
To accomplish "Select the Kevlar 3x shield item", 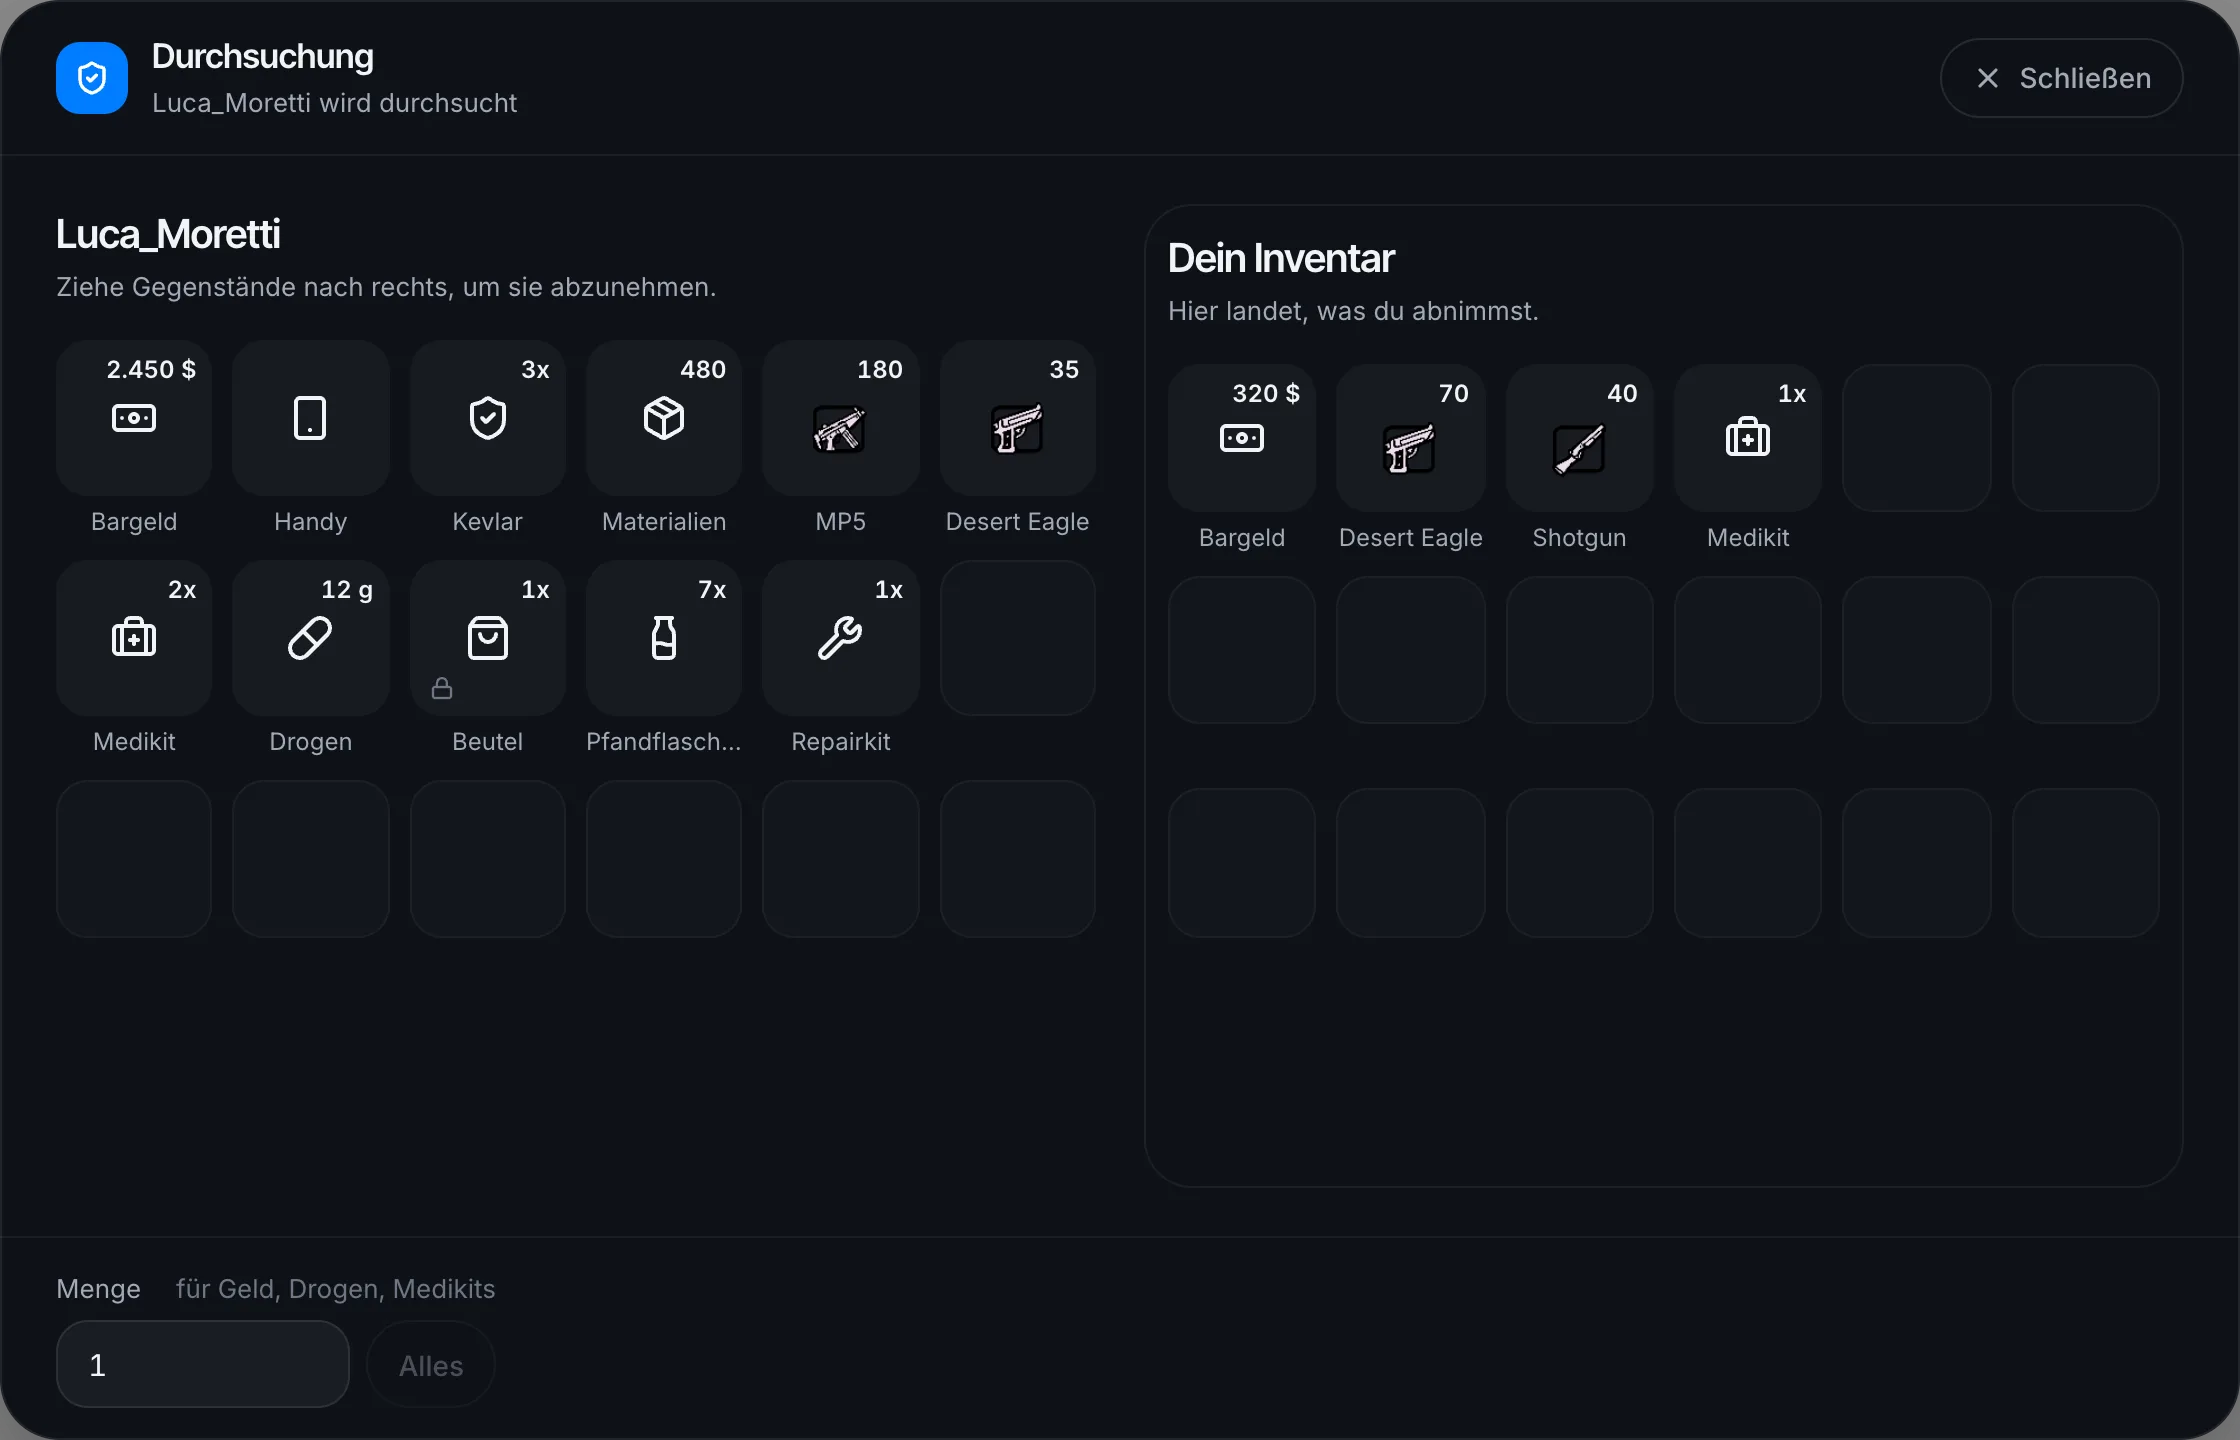I will (x=487, y=418).
